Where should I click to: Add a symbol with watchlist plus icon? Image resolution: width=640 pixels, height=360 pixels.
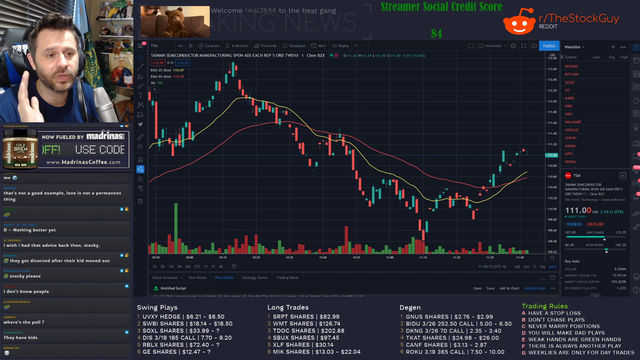point(613,47)
